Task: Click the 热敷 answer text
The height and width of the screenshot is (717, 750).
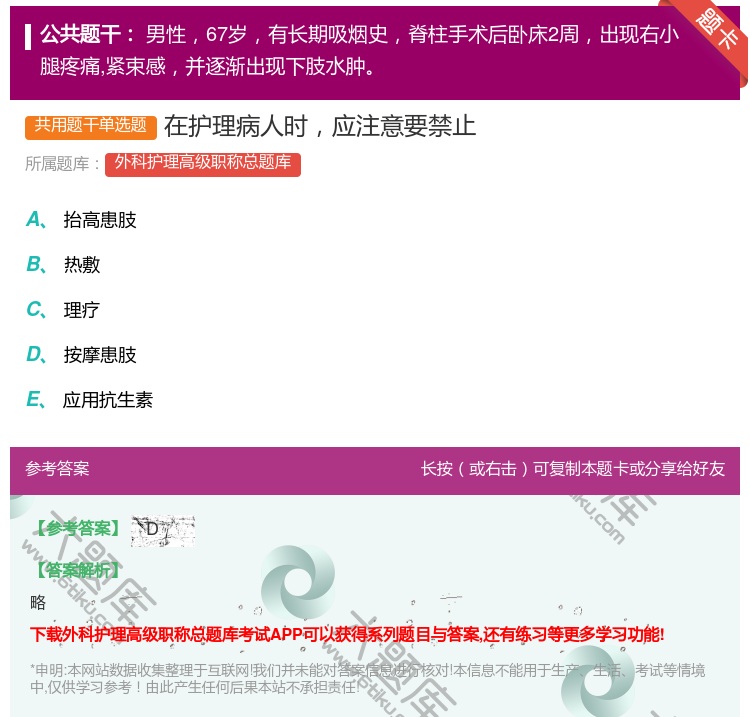Action: (82, 265)
